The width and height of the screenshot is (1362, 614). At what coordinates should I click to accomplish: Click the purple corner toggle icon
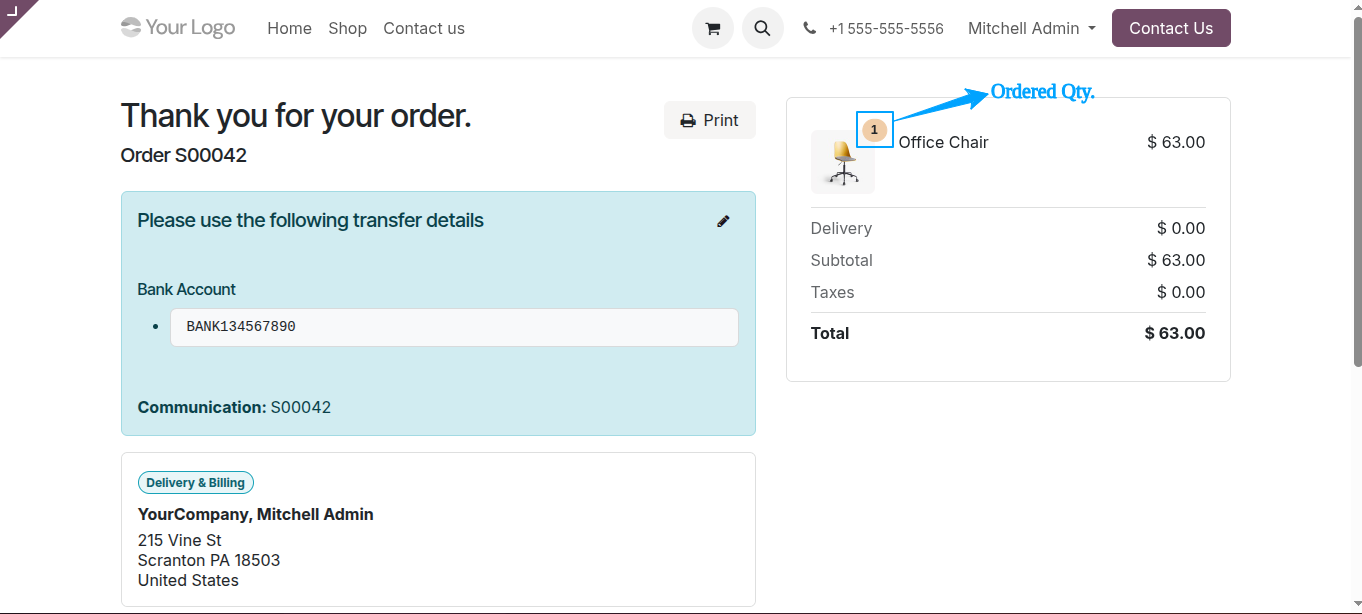click(x=15, y=13)
